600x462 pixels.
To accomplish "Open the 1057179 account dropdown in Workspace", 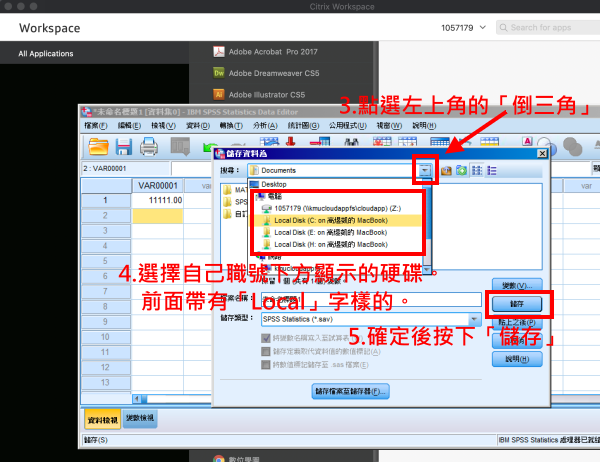I will coord(463,28).
